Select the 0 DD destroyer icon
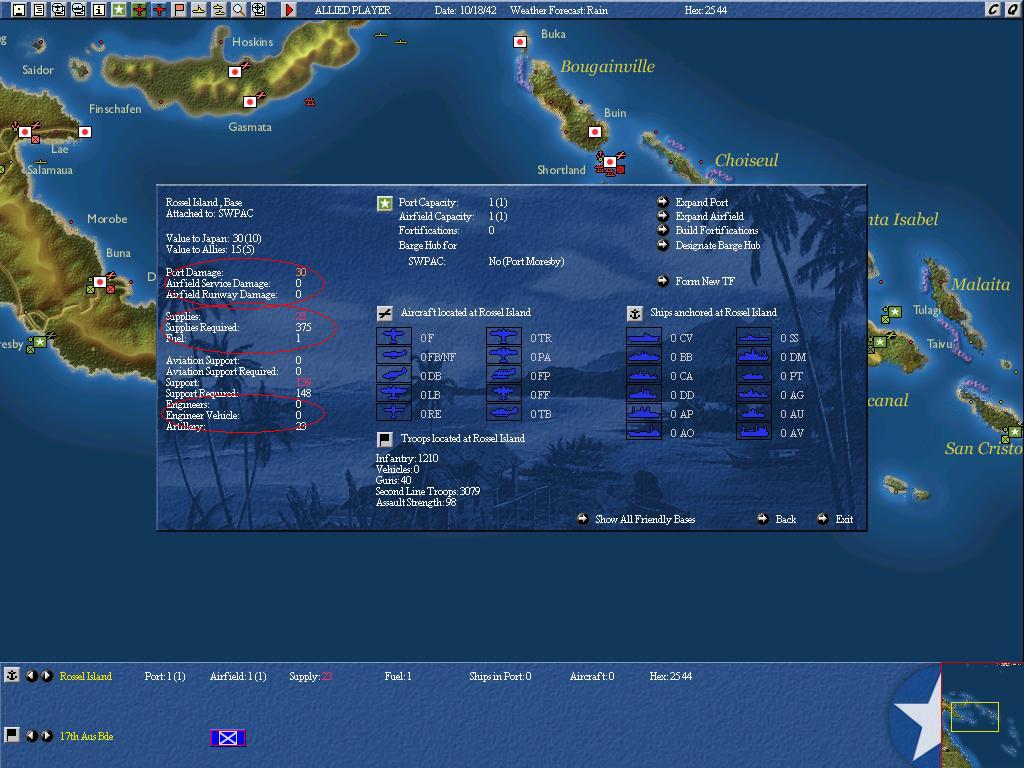This screenshot has width=1024, height=768. 644,394
